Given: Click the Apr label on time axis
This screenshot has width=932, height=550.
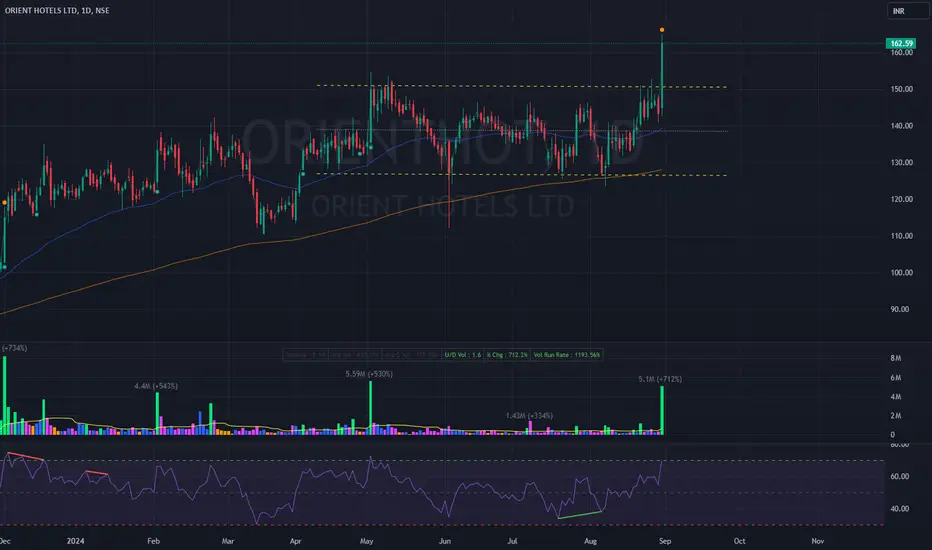Looking at the screenshot, I should pos(295,541).
